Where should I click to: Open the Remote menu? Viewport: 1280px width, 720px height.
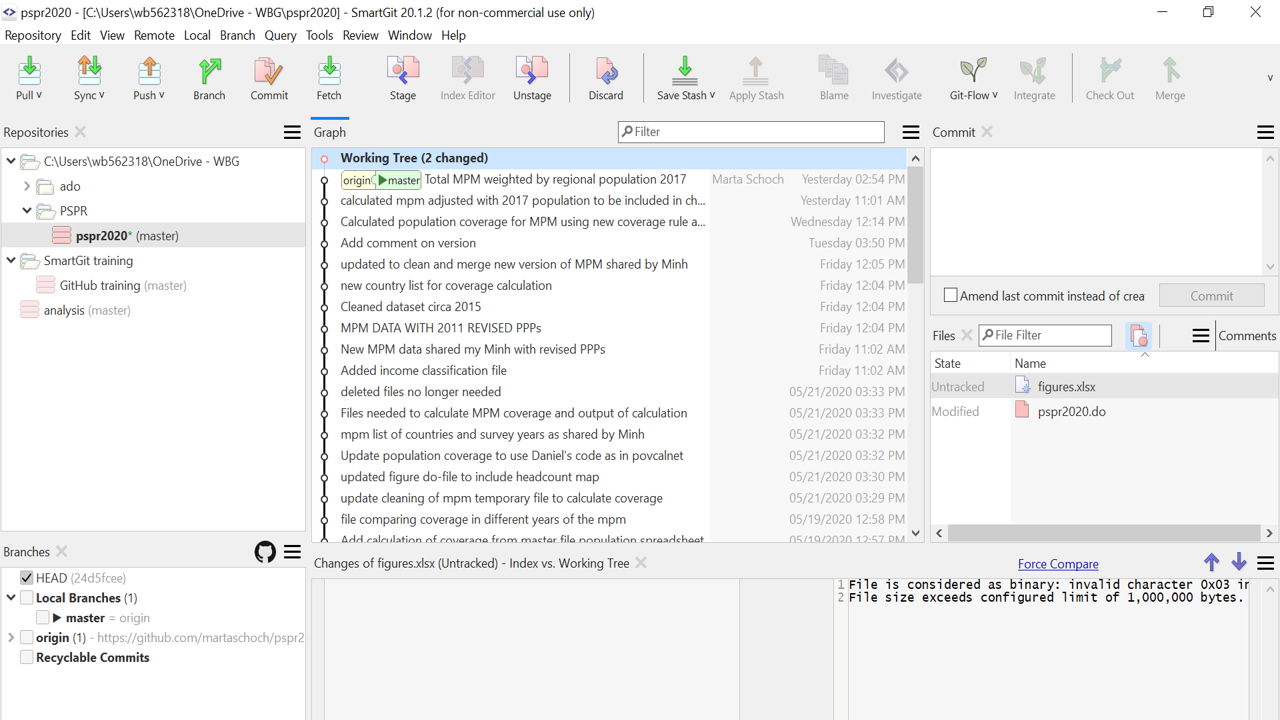[154, 35]
